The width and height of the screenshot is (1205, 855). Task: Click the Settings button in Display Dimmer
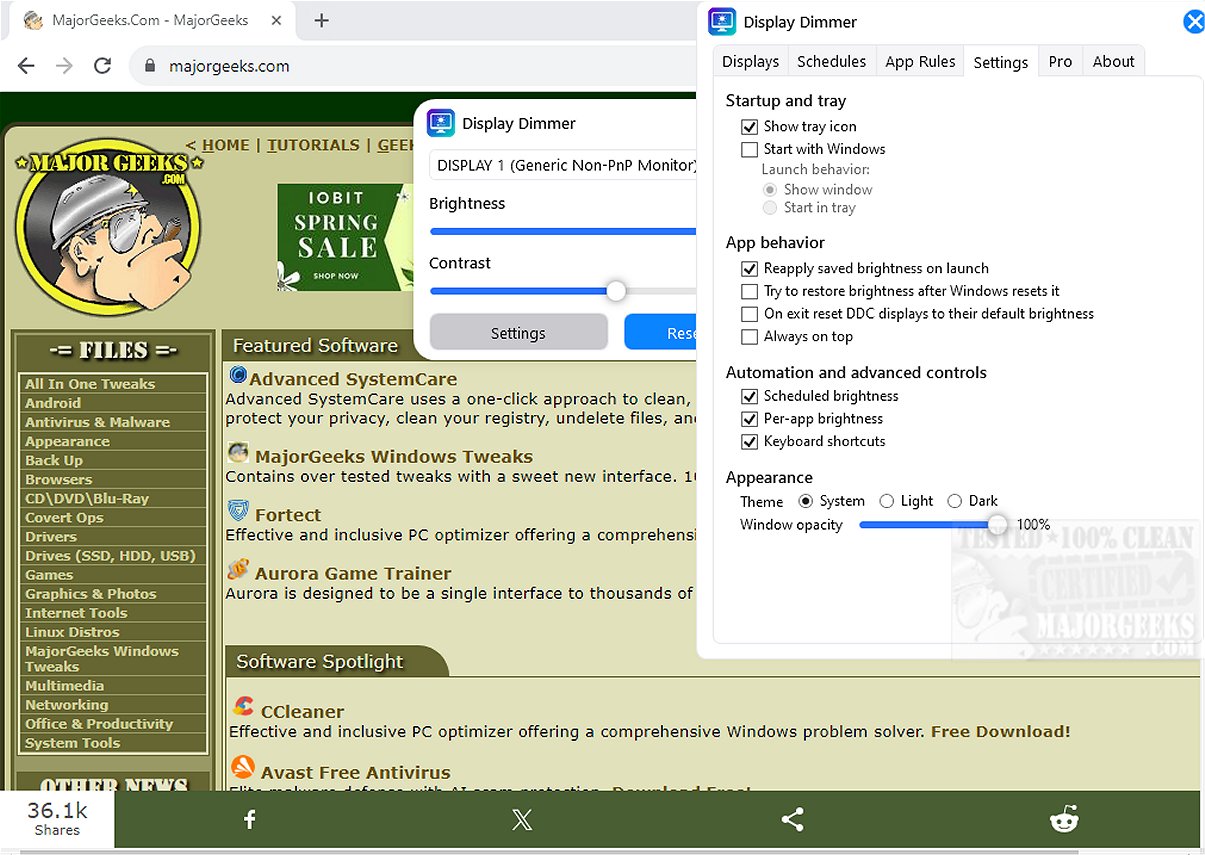518,333
